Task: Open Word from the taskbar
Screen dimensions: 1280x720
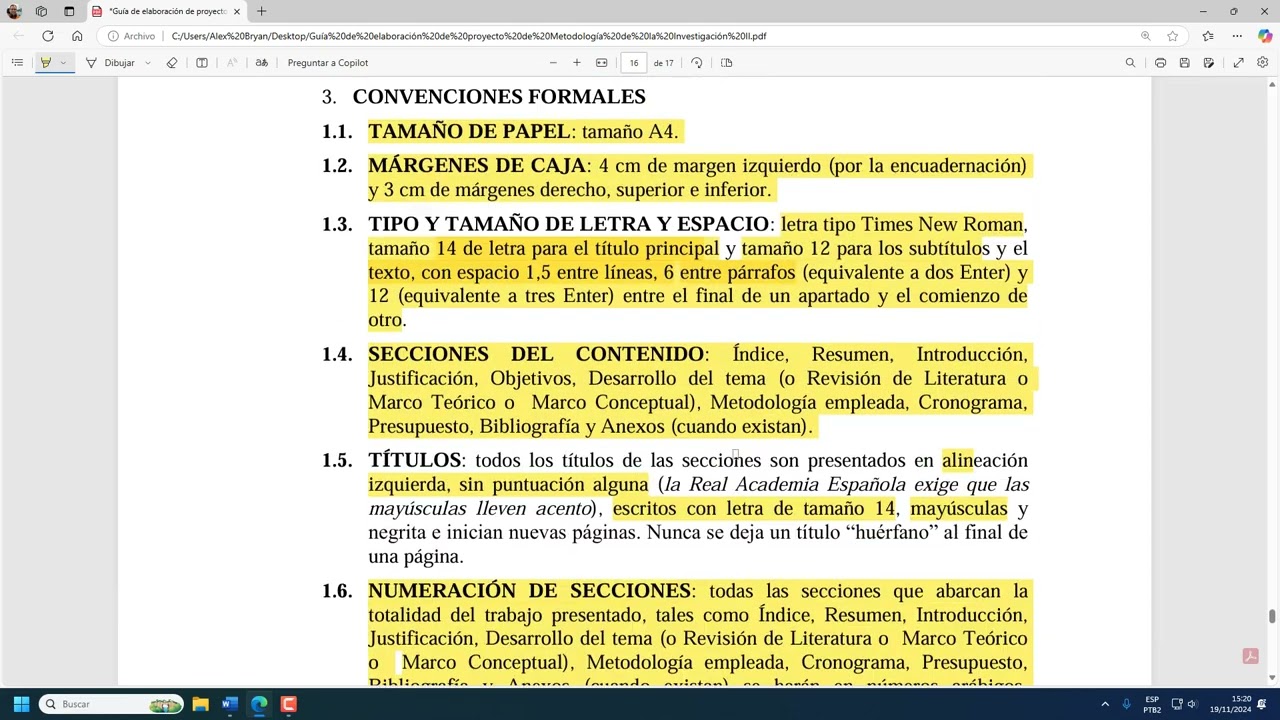Action: tap(229, 704)
